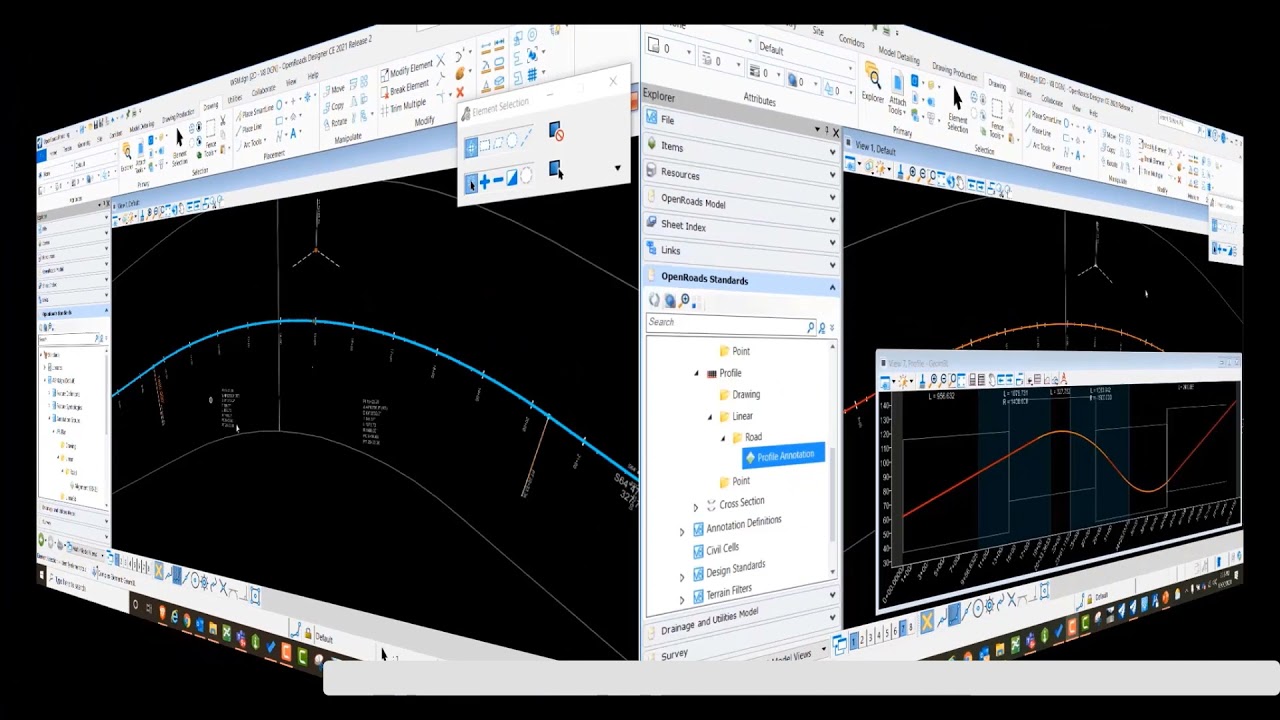Open Help menu in left window ribbon
The height and width of the screenshot is (720, 1280).
click(x=313, y=75)
